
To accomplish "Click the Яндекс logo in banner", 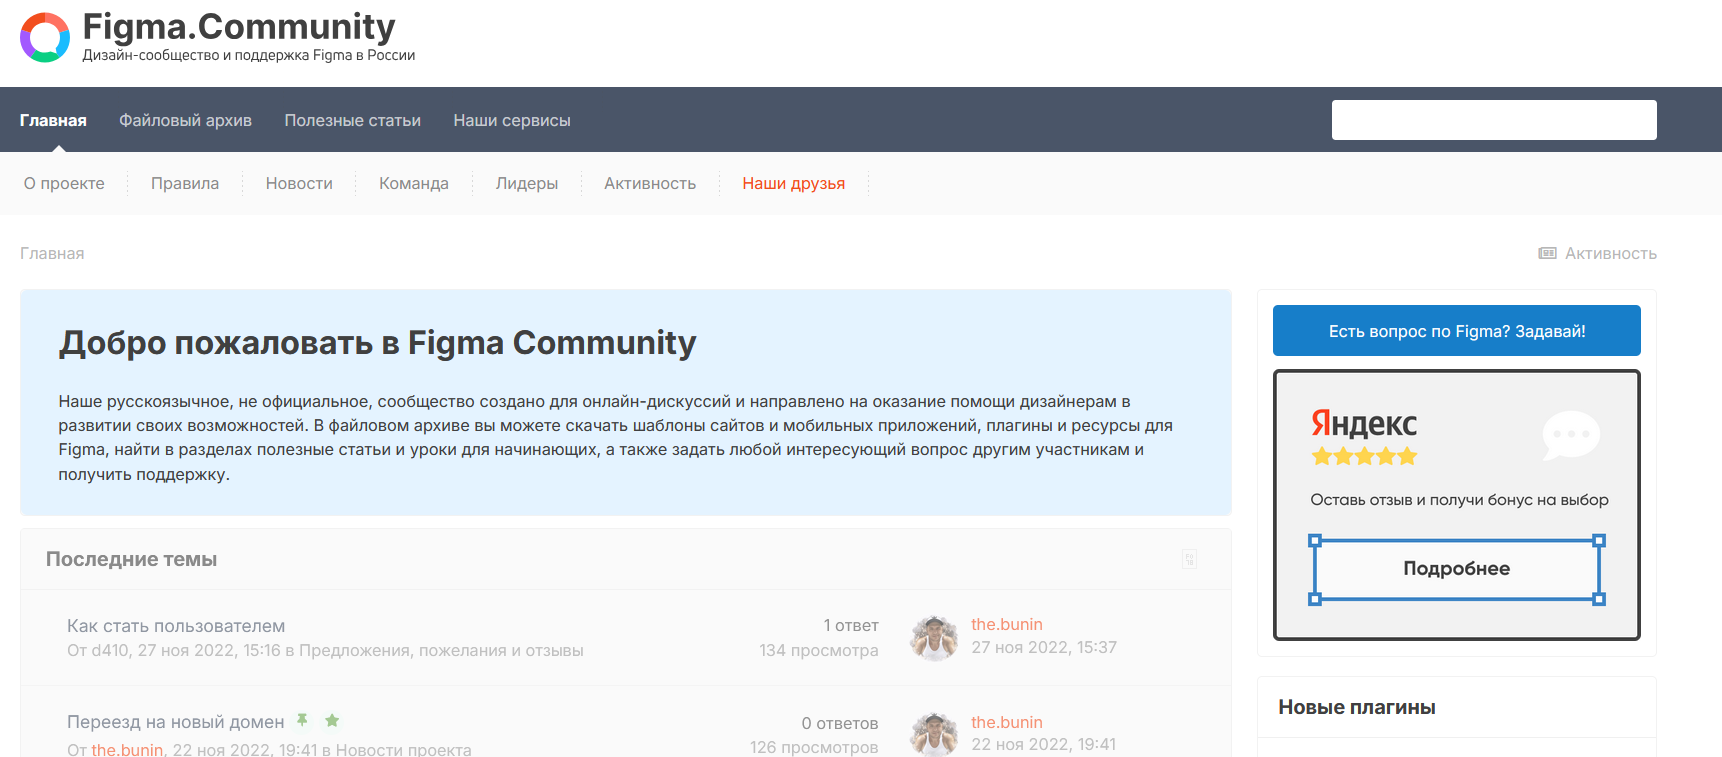I will [1364, 424].
